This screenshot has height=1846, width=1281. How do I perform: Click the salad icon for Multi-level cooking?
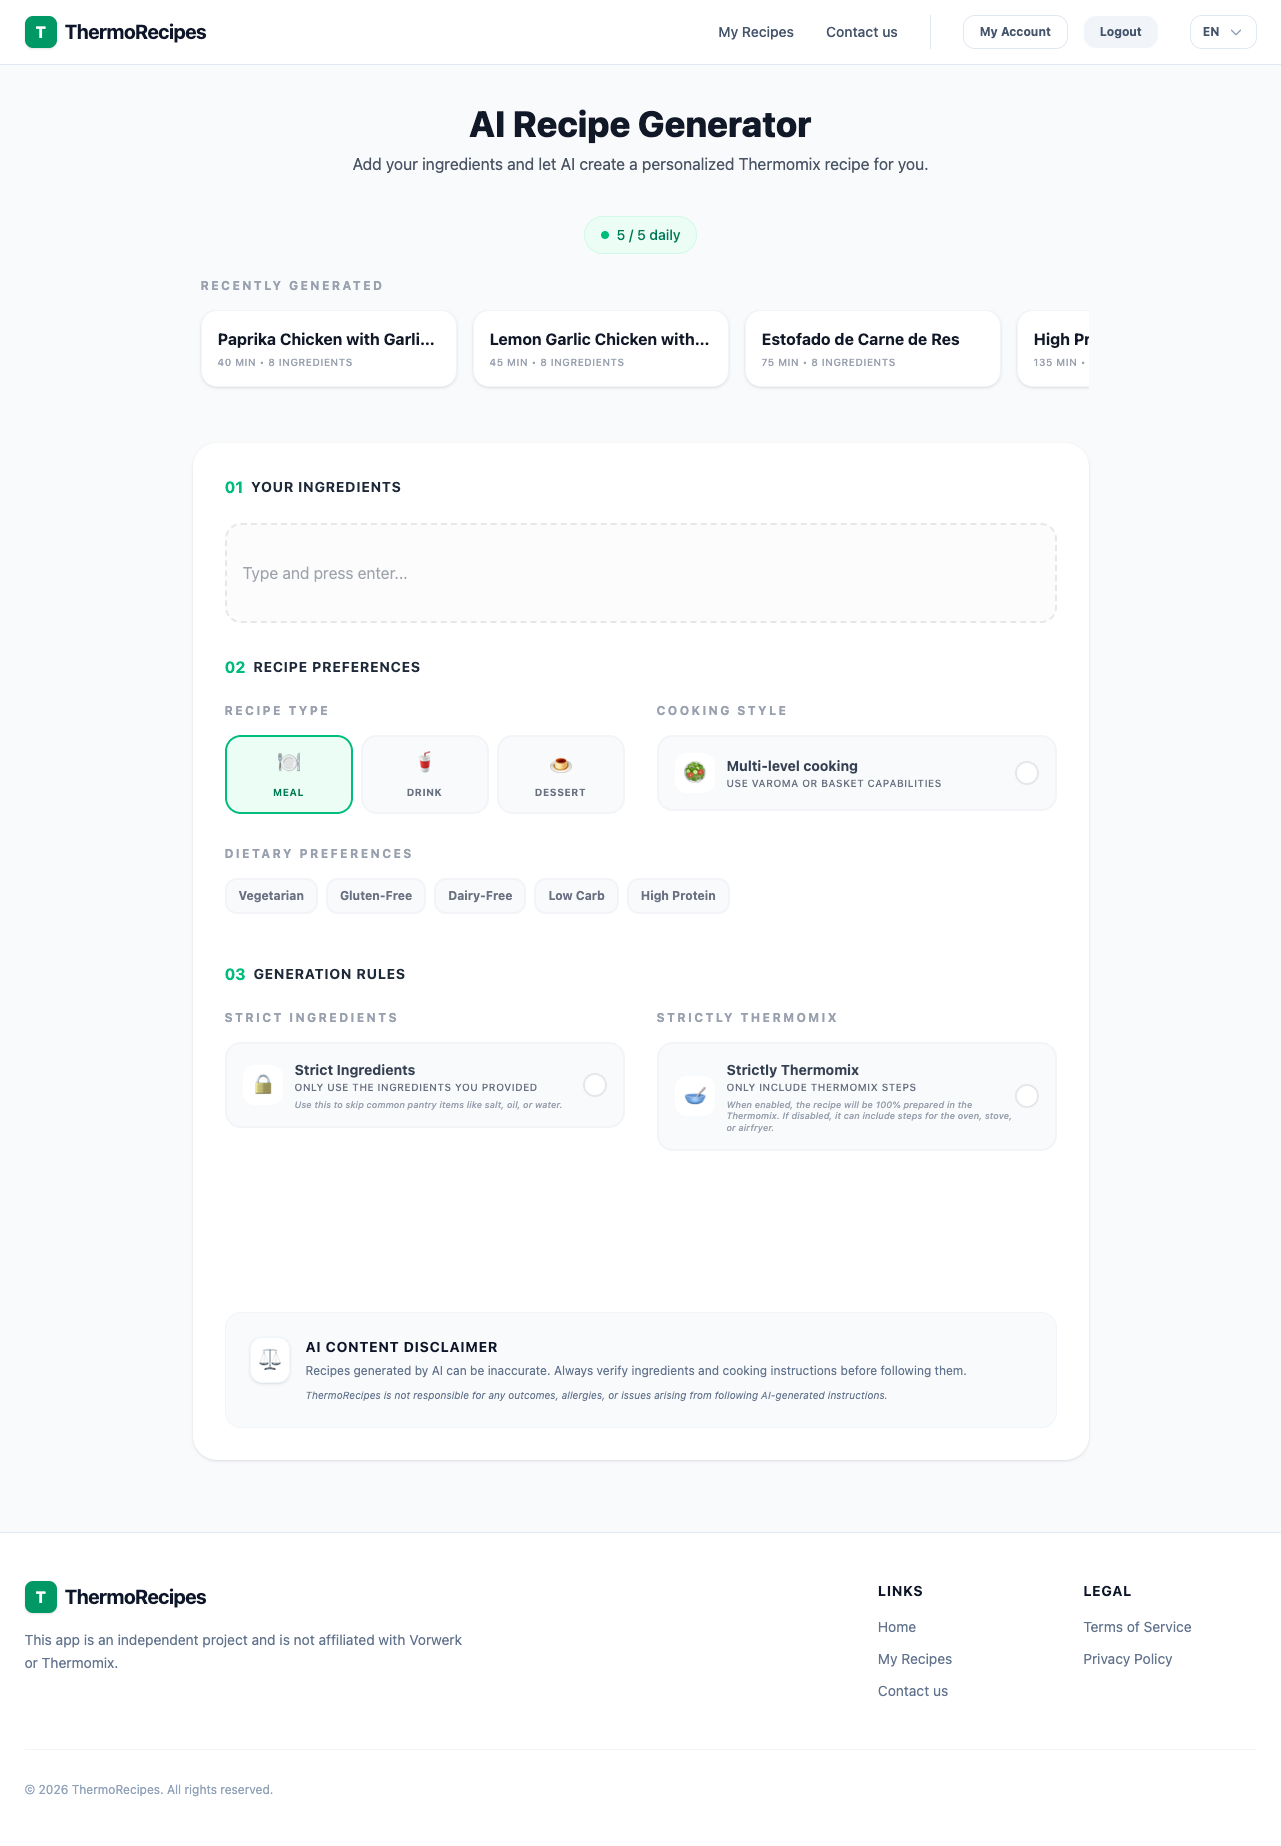click(695, 773)
